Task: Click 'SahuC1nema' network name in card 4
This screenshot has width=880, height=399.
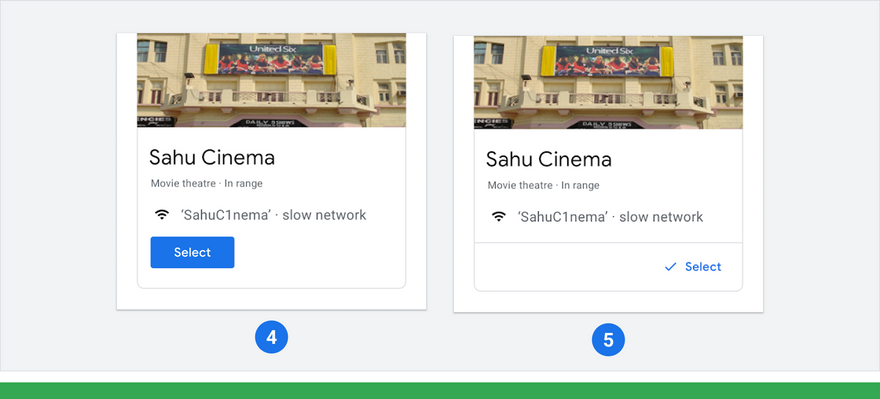Action: [226, 215]
